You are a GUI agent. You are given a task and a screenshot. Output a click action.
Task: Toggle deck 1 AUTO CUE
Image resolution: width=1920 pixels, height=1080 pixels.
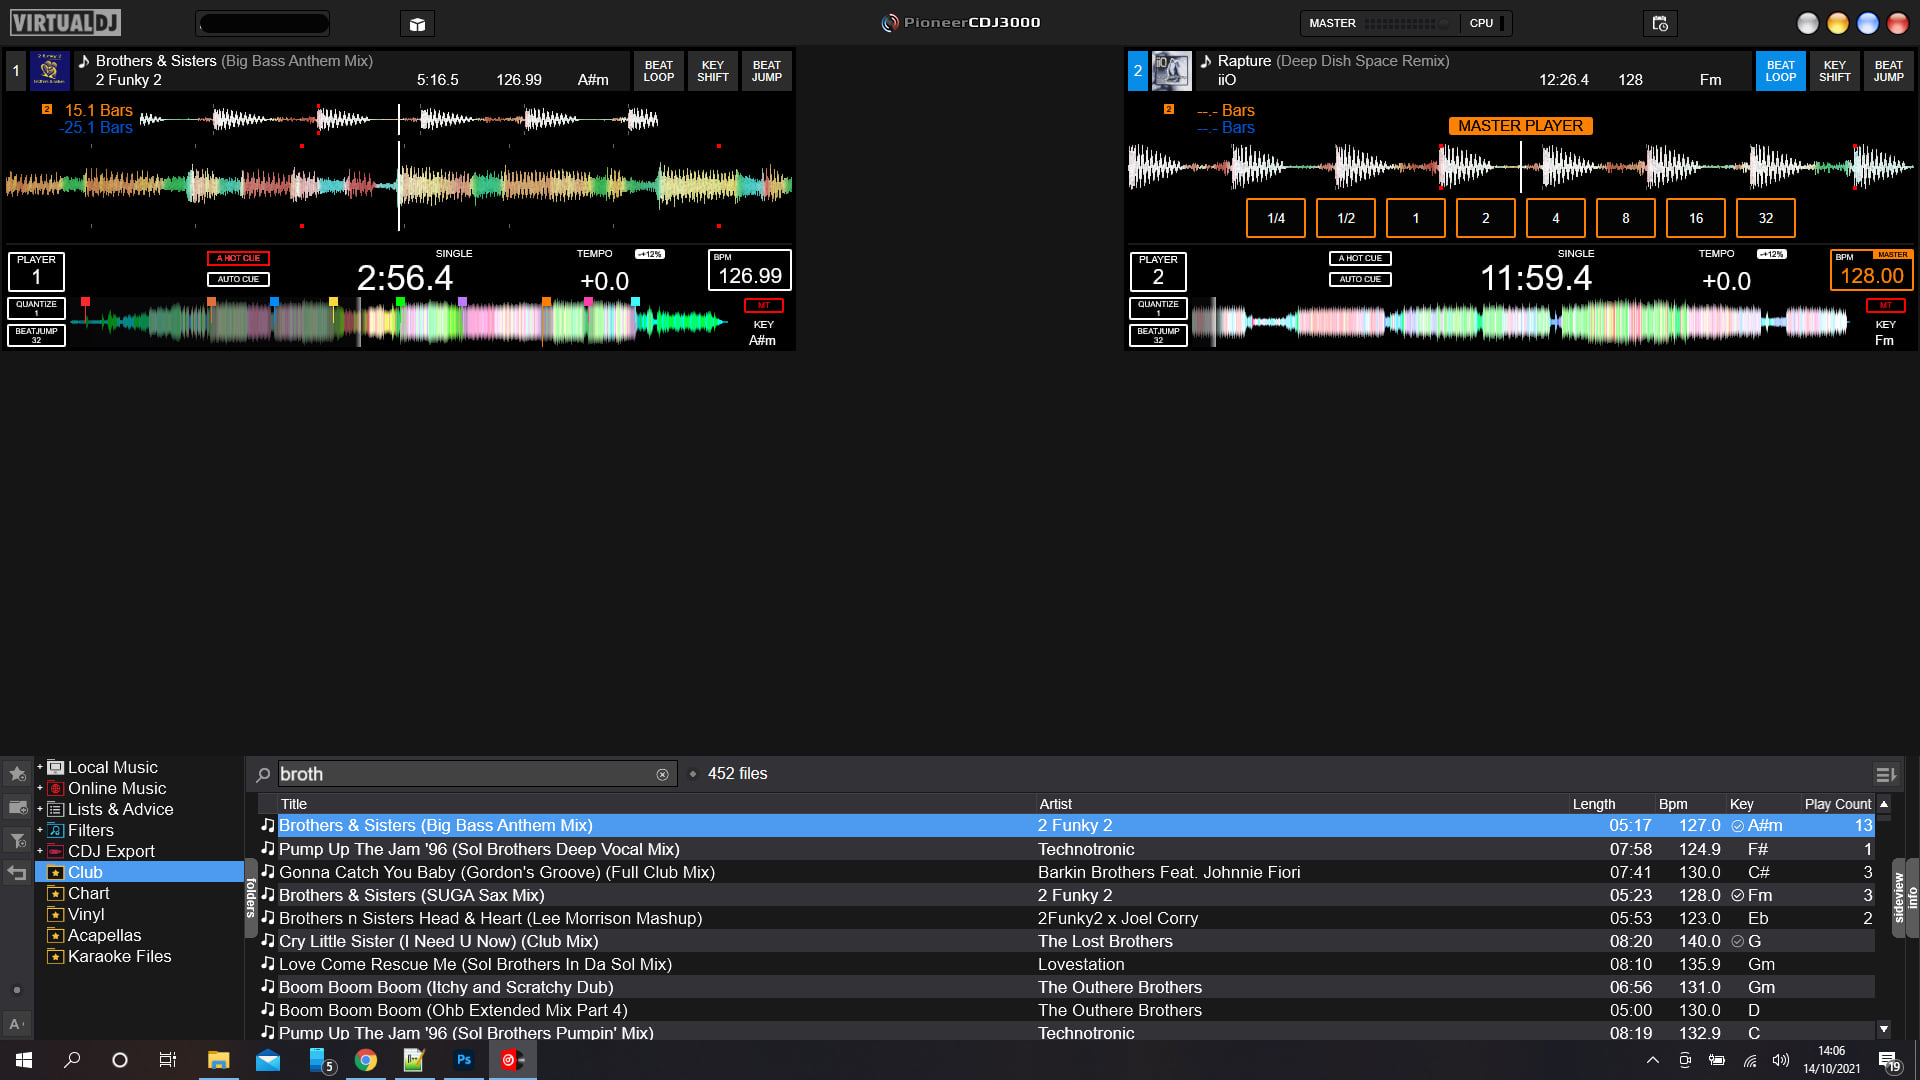(238, 279)
